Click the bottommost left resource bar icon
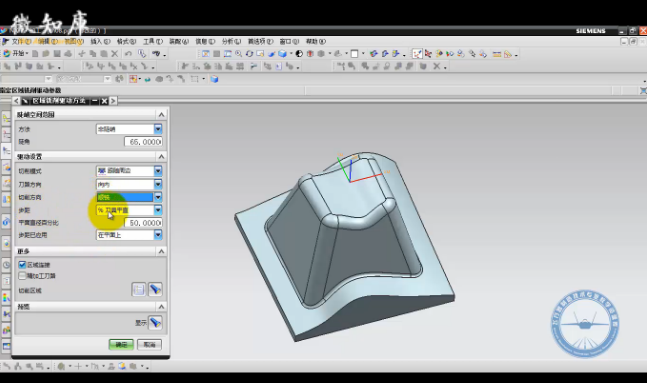This screenshot has width=647, height=383. (6, 346)
